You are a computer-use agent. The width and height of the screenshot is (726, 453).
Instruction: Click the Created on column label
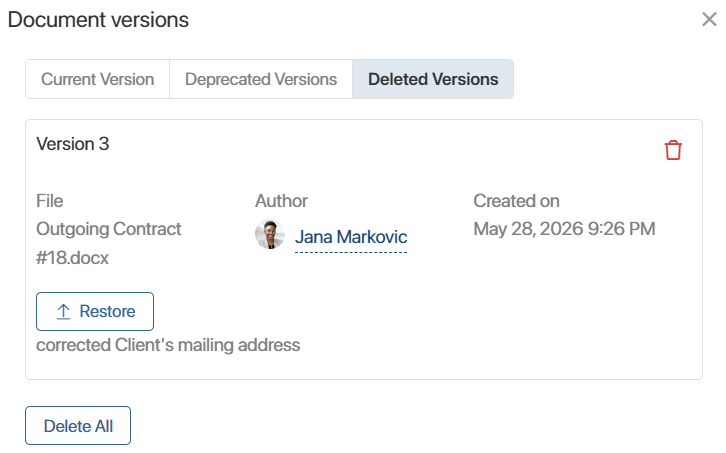tap(516, 201)
